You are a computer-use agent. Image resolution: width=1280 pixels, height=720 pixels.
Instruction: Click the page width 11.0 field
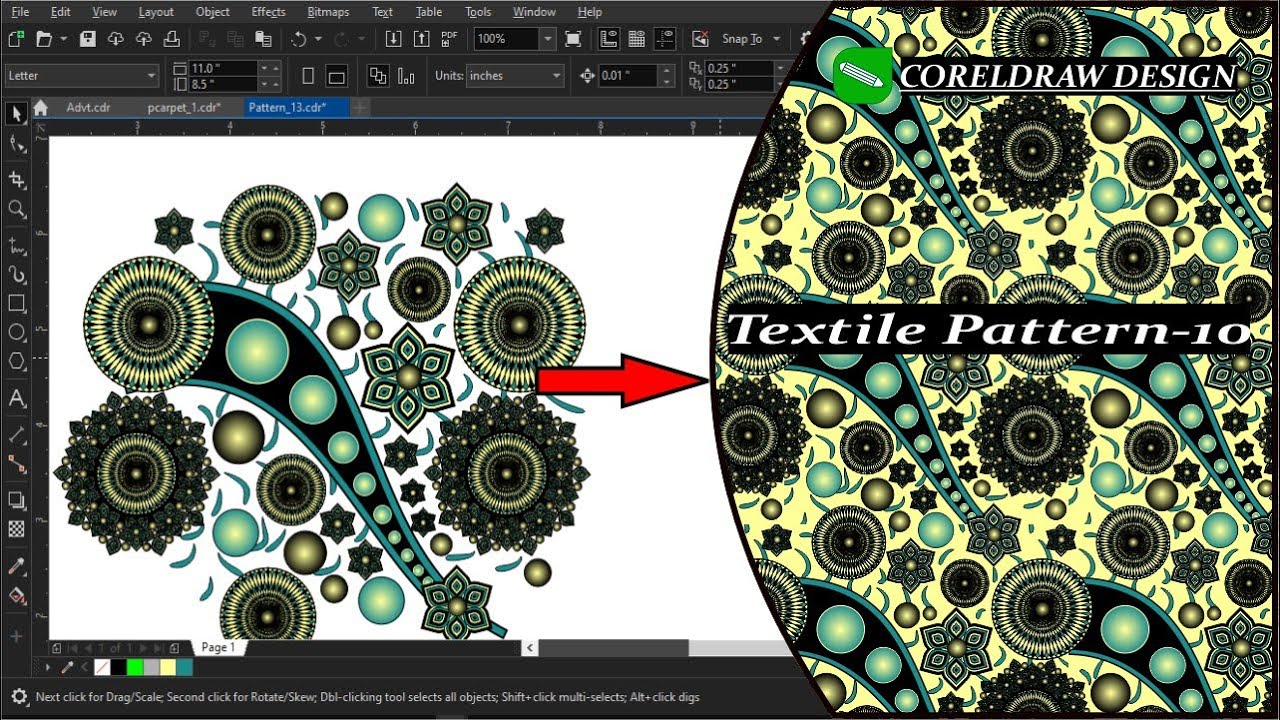point(222,68)
